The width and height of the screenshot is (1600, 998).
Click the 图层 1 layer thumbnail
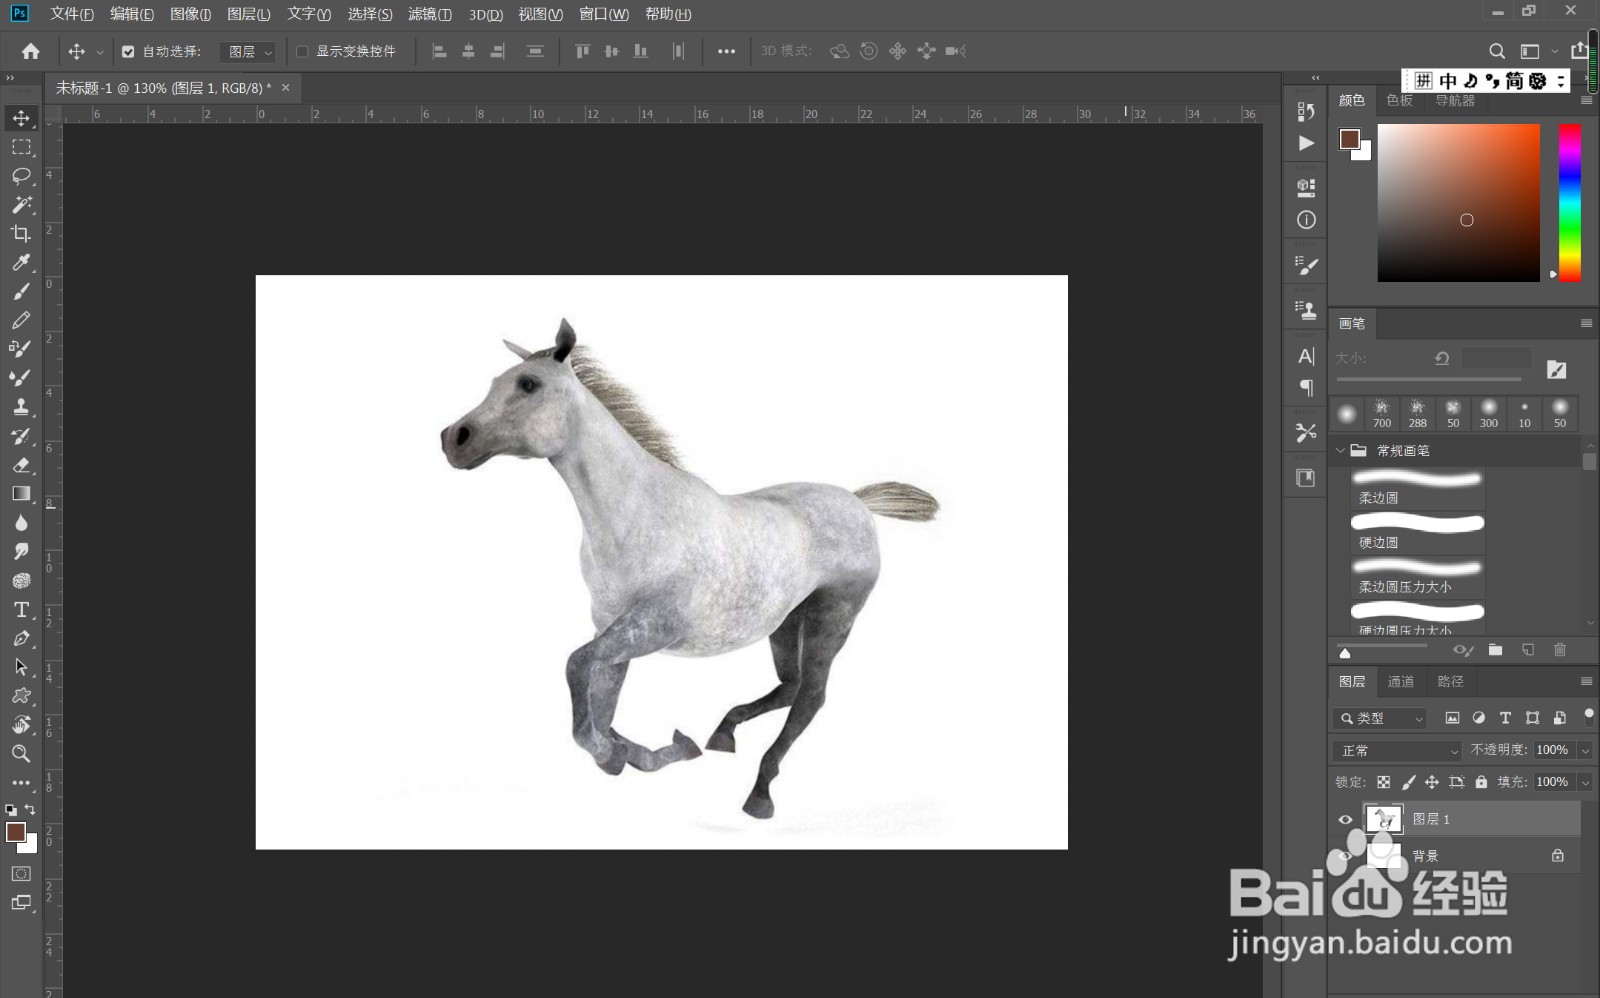click(x=1384, y=819)
